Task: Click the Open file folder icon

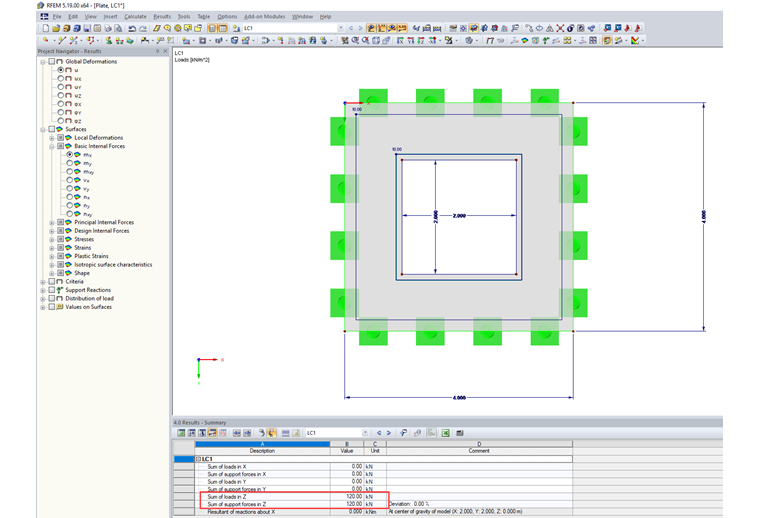Action: [x=56, y=28]
